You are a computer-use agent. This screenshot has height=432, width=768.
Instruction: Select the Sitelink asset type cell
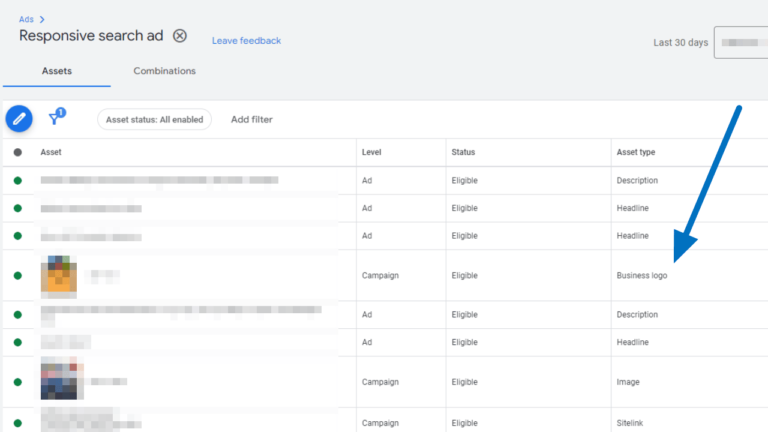[630, 423]
